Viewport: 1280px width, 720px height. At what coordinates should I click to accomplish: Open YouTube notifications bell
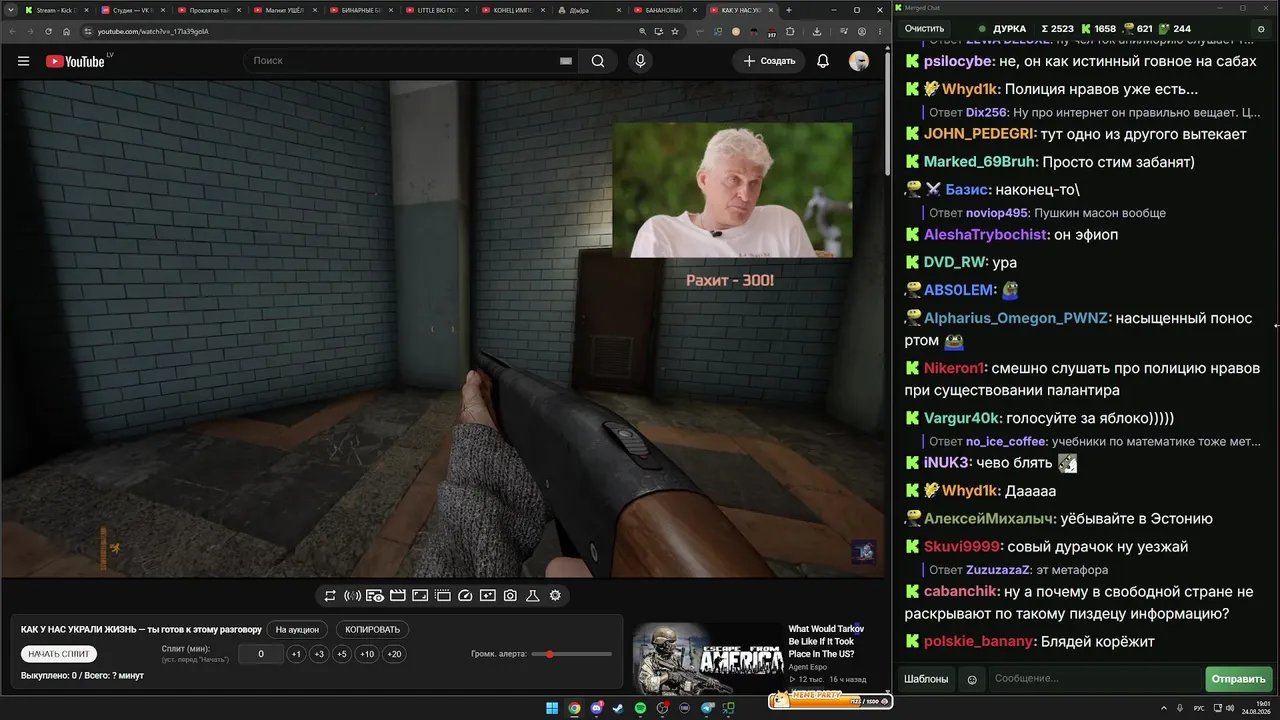[823, 61]
